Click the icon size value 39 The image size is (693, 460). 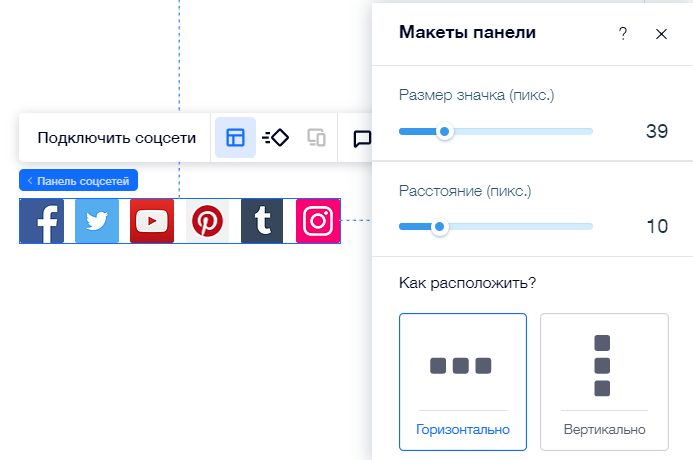click(657, 131)
